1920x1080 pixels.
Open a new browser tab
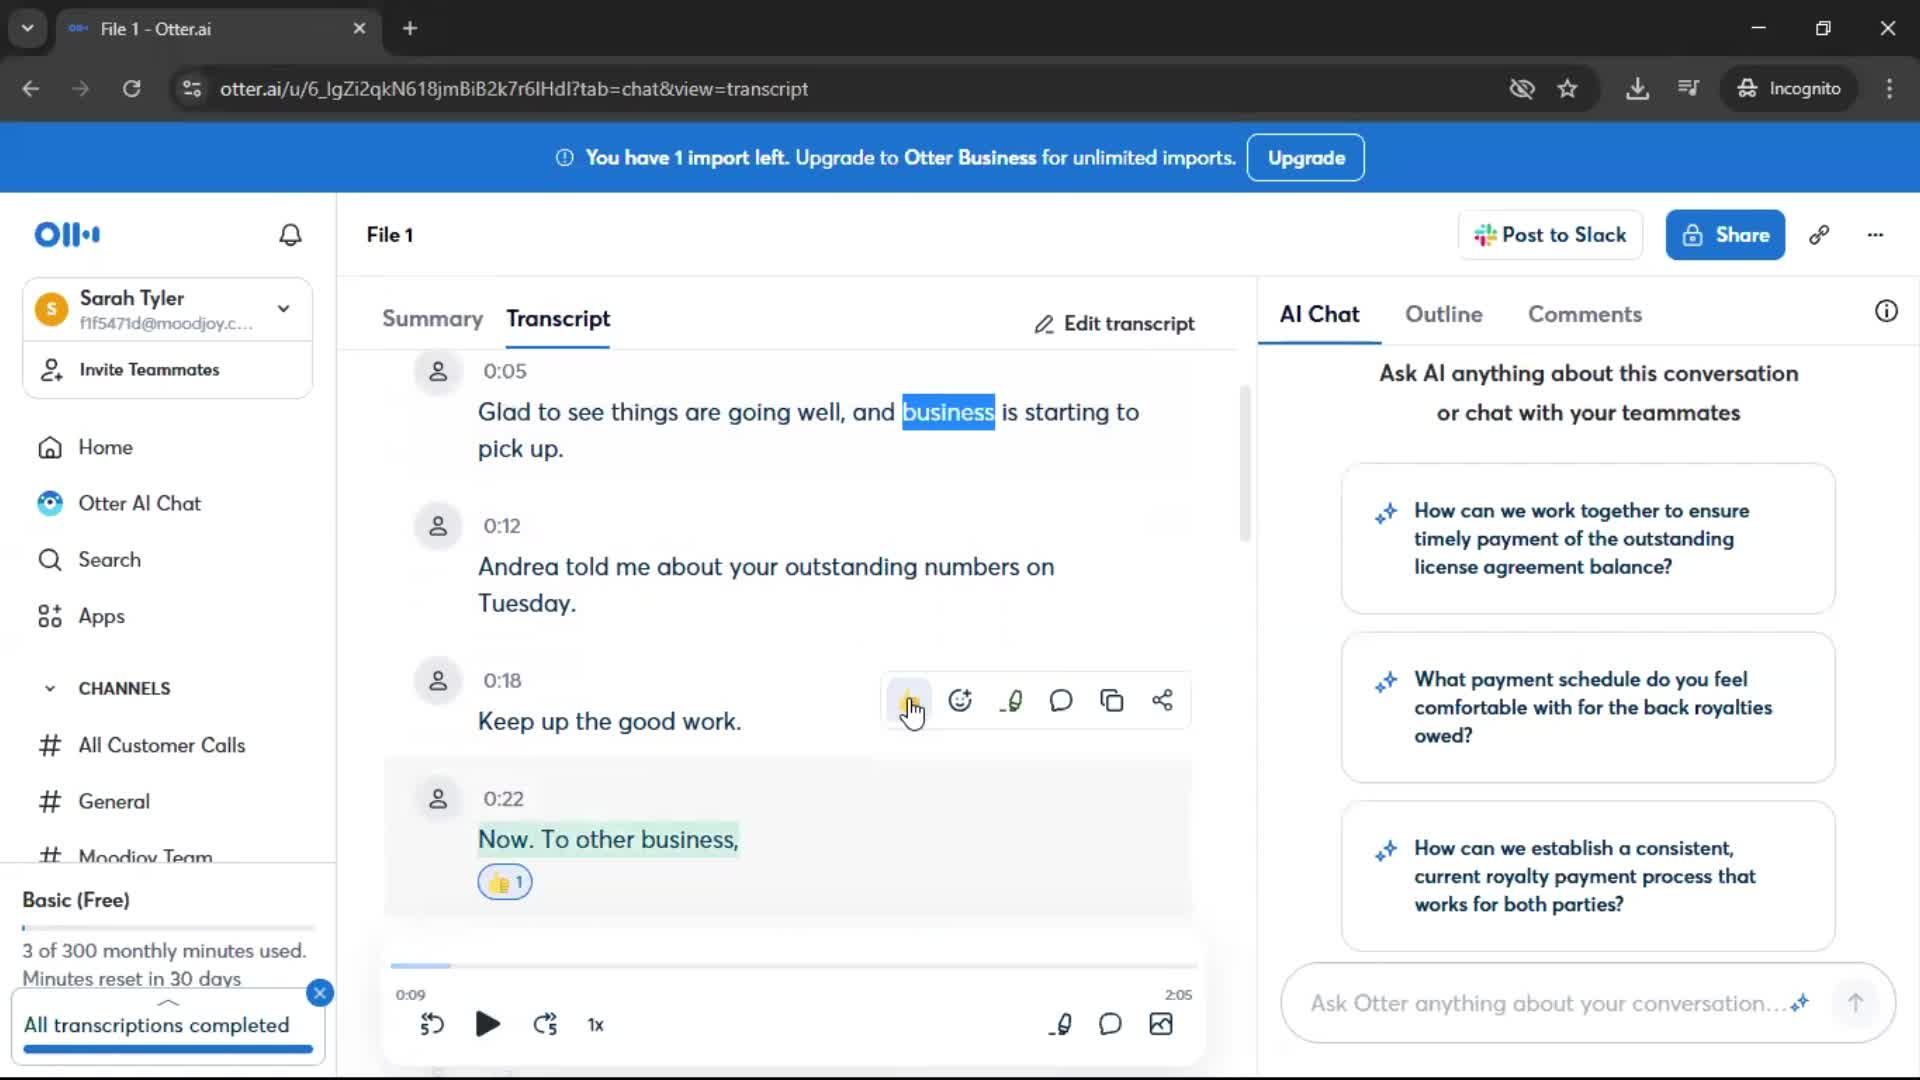pos(410,28)
